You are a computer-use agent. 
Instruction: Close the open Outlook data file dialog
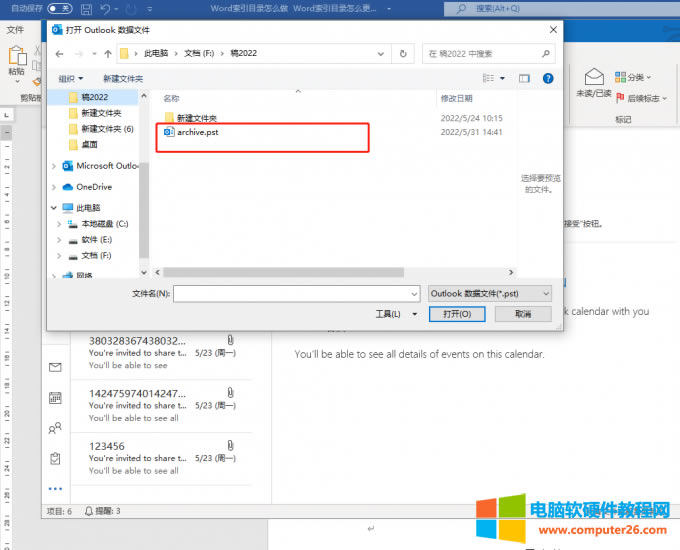553,30
